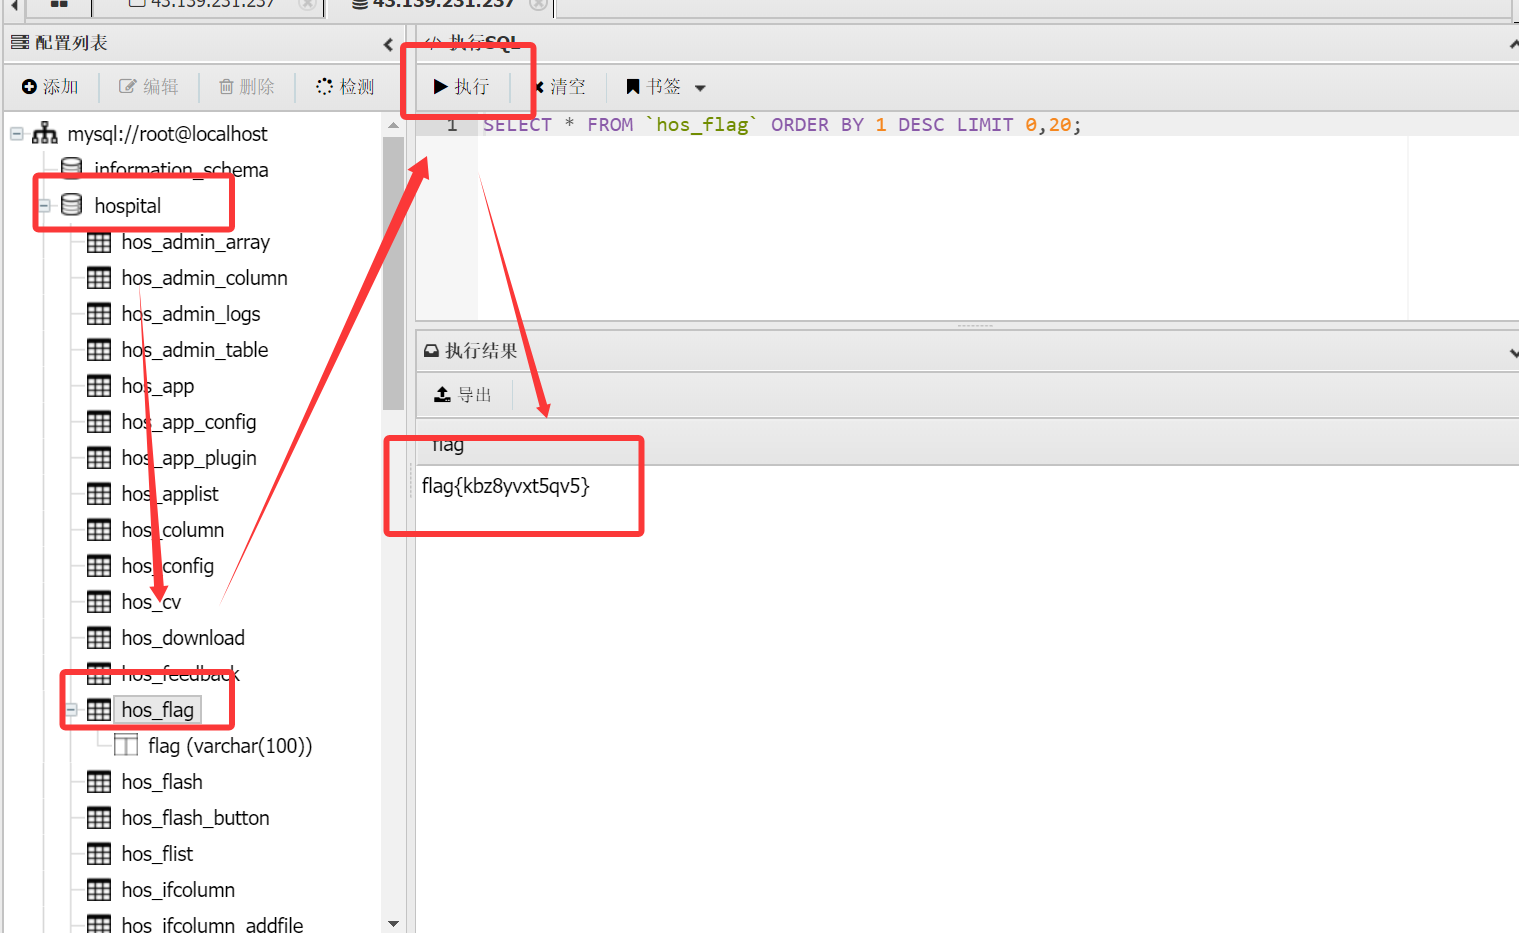The image size is (1519, 933).
Task: Click the hos_flash table icon
Action: 99,782
